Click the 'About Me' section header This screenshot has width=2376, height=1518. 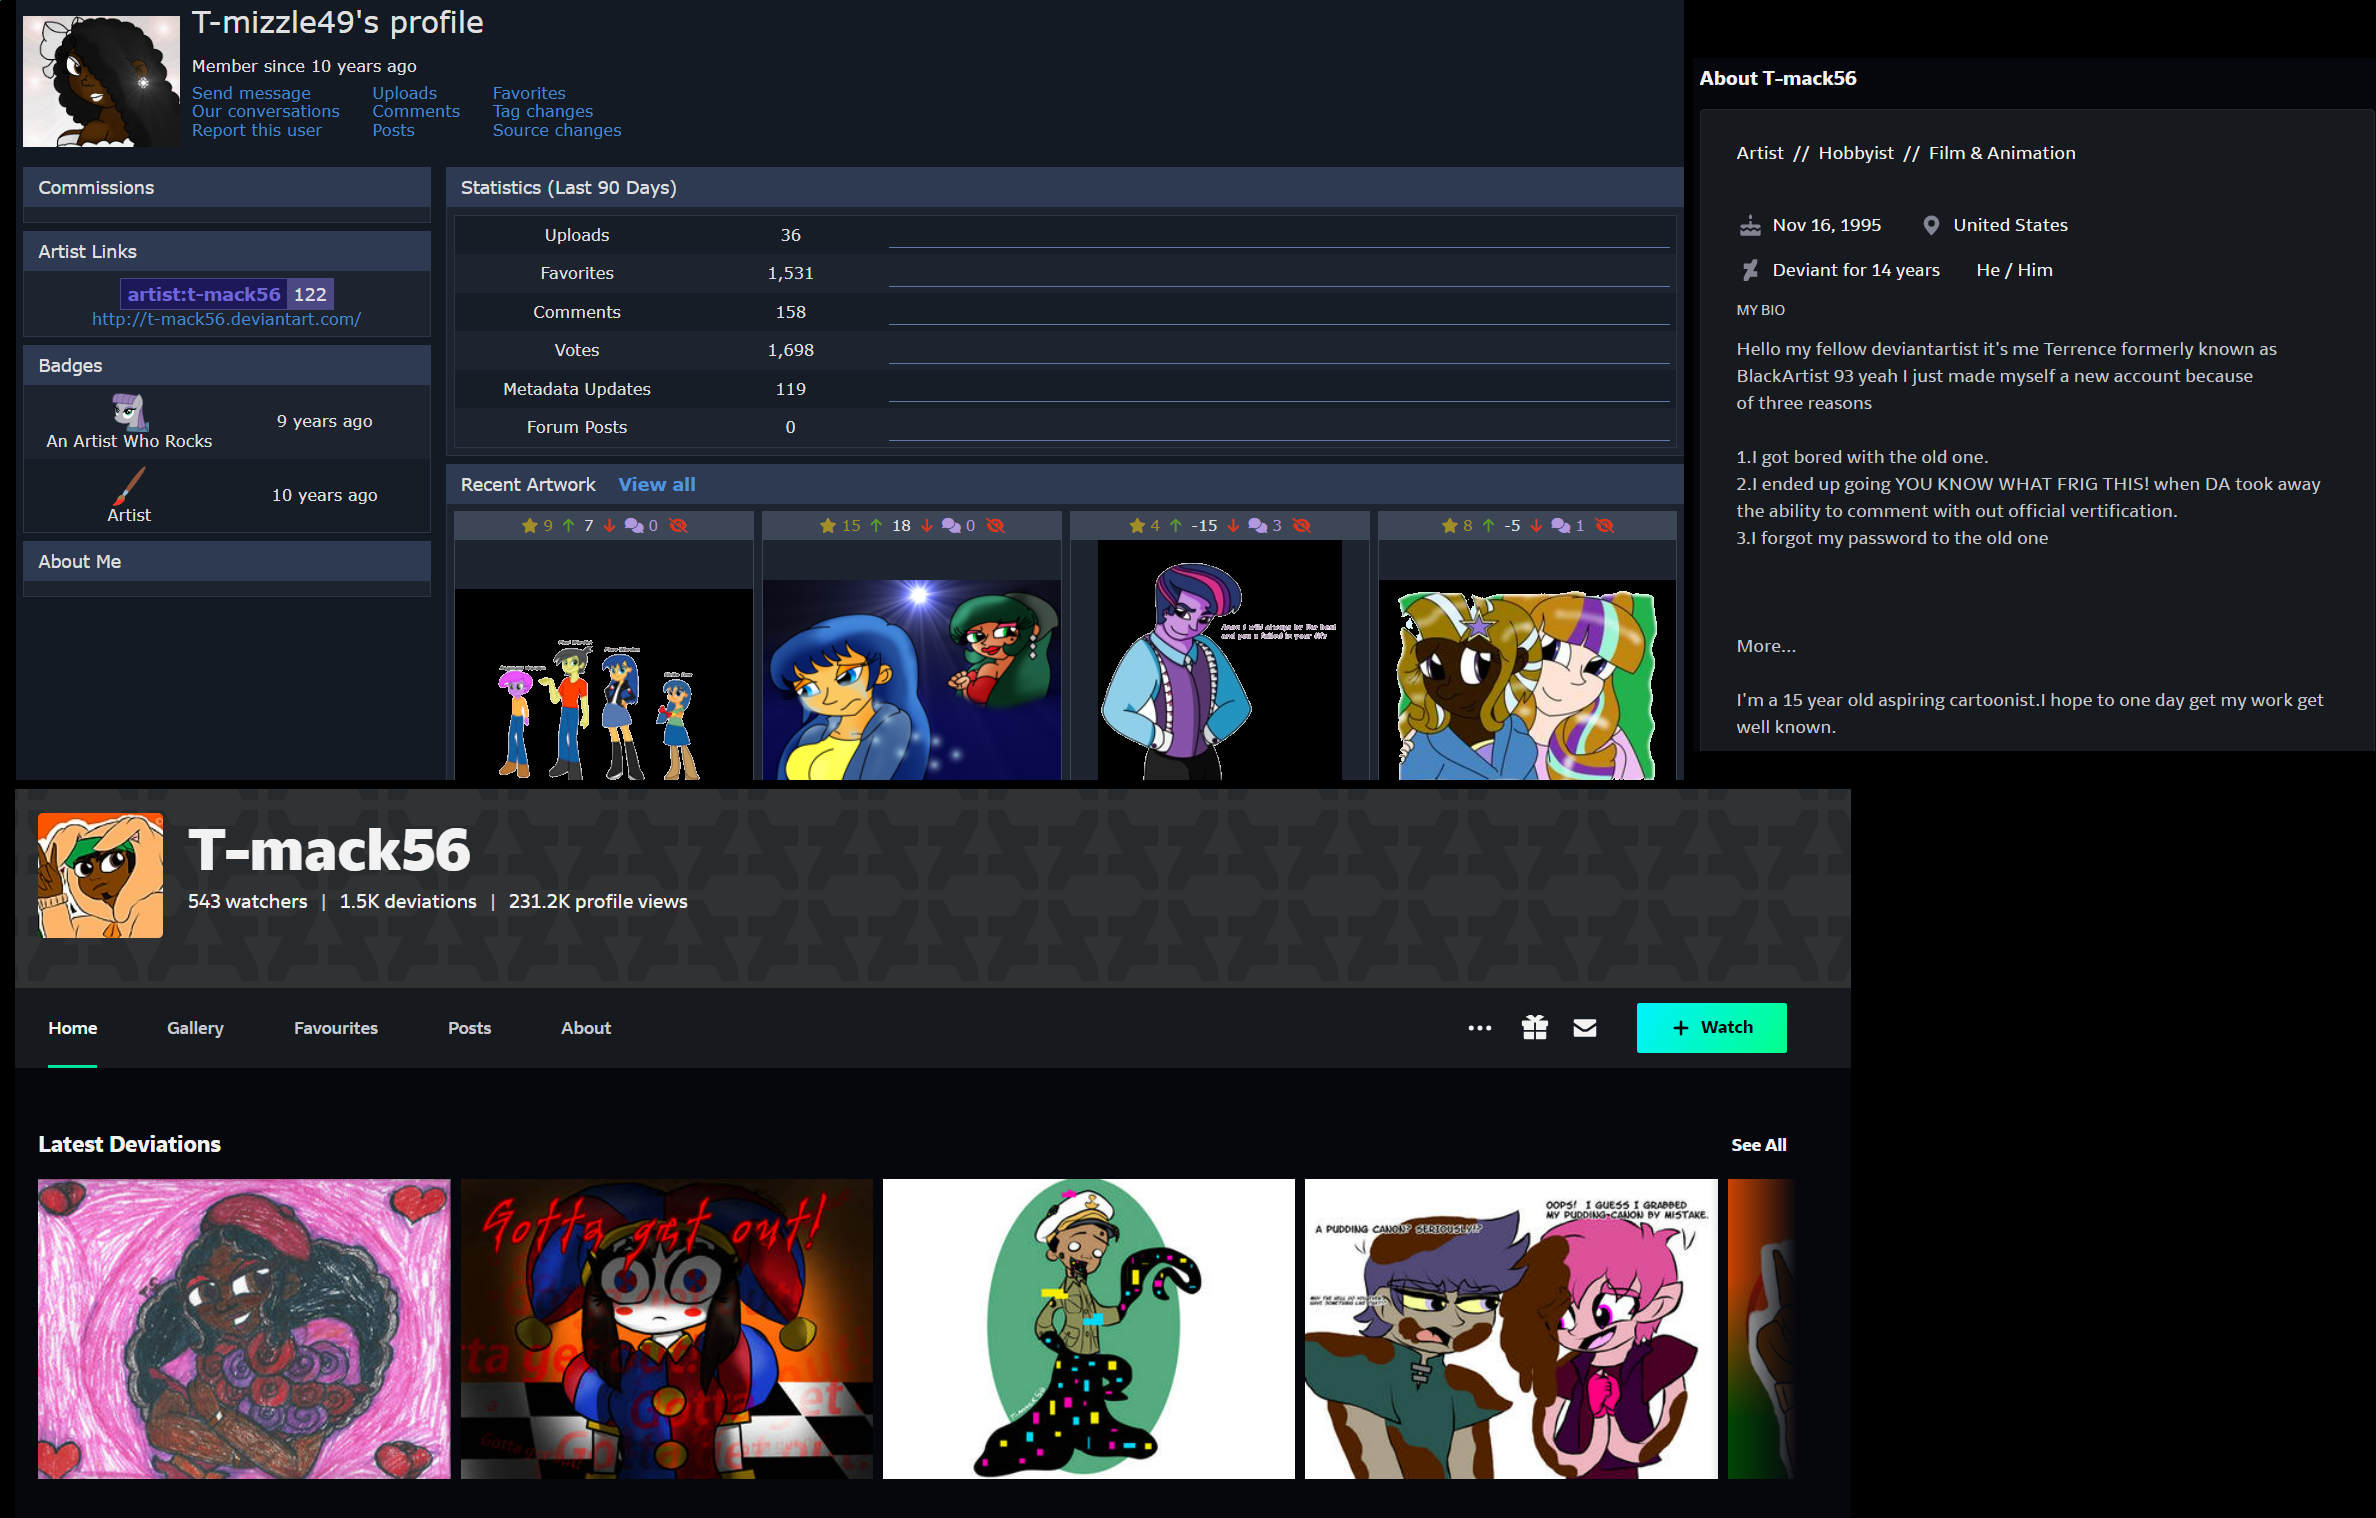coord(227,562)
